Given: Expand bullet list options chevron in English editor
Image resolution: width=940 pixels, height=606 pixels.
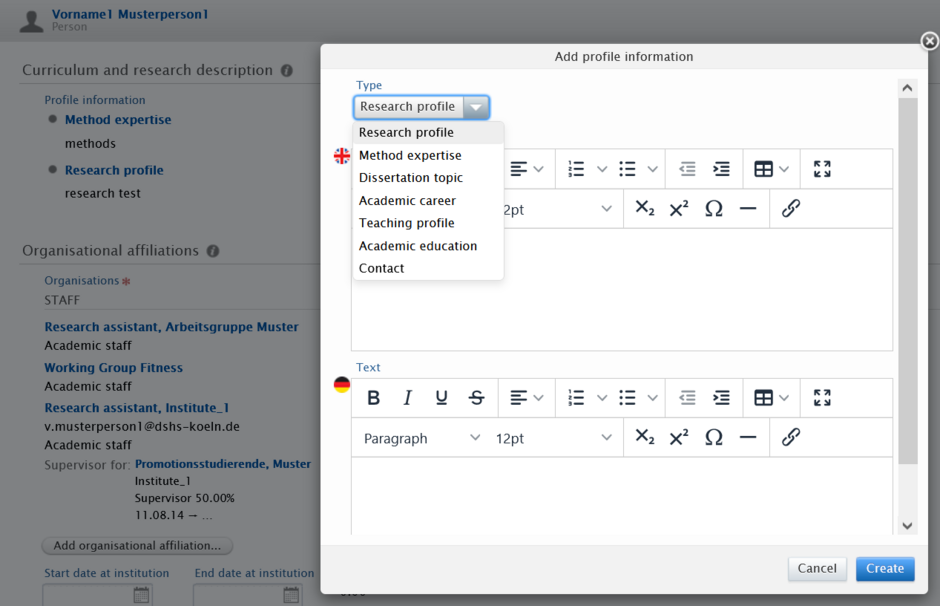Looking at the screenshot, I should pos(653,169).
